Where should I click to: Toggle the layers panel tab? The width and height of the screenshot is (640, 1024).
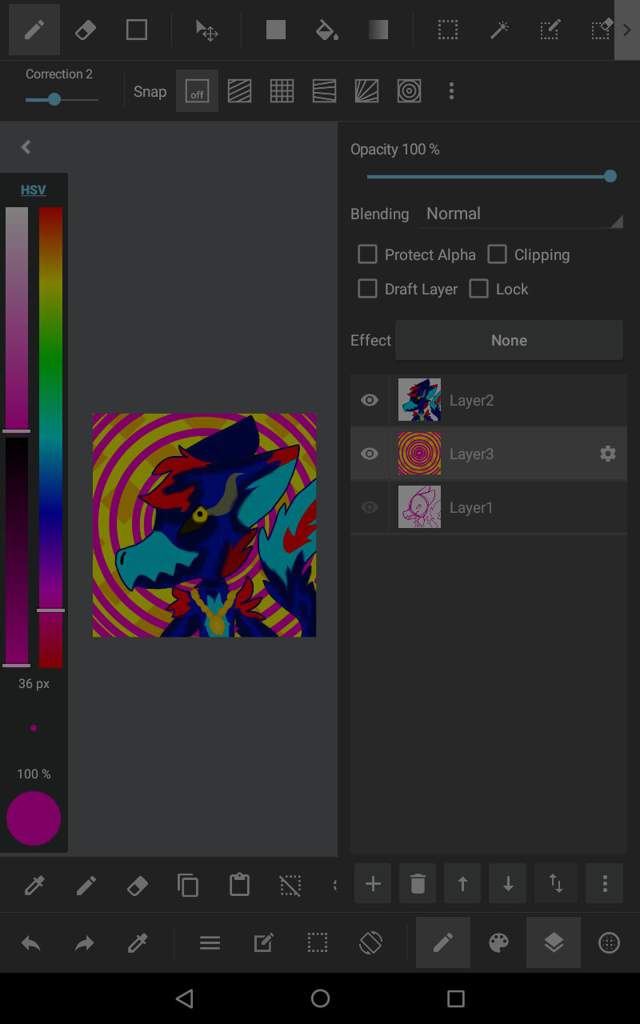tap(554, 942)
